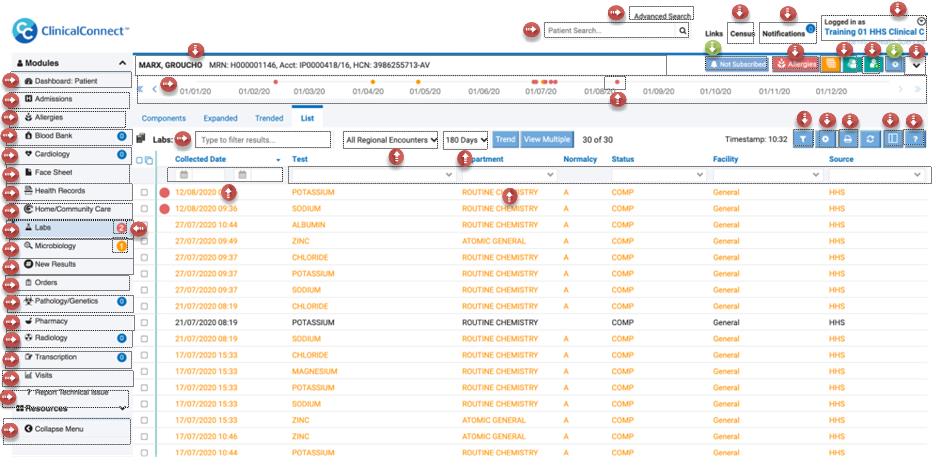This screenshot has width=940, height=470.
Task: Click the red timeline marker near 01/02/20
Action: coord(276,82)
